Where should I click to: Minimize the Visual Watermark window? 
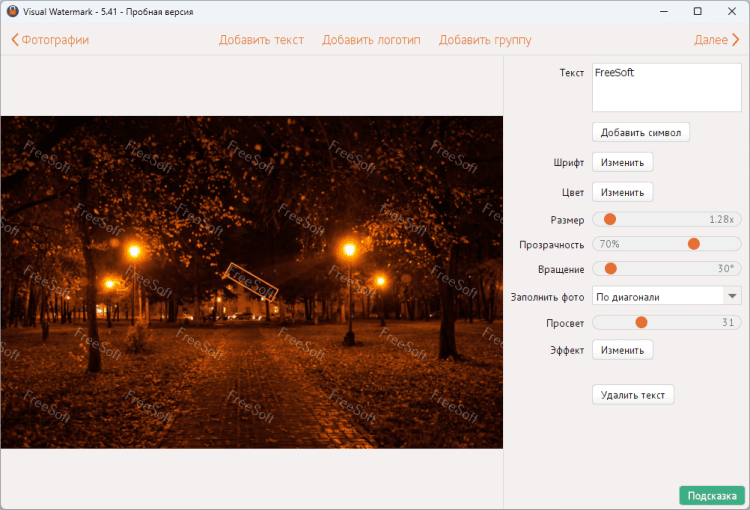click(664, 11)
